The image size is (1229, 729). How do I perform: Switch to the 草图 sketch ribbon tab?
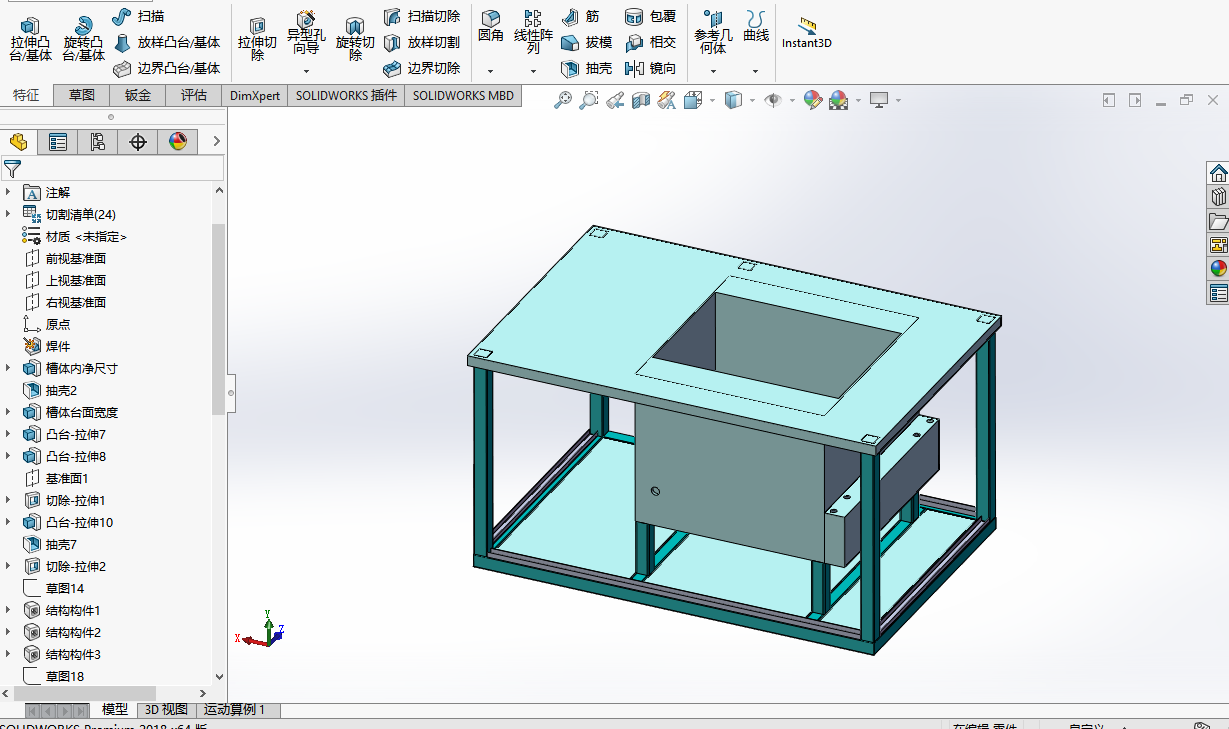click(82, 95)
